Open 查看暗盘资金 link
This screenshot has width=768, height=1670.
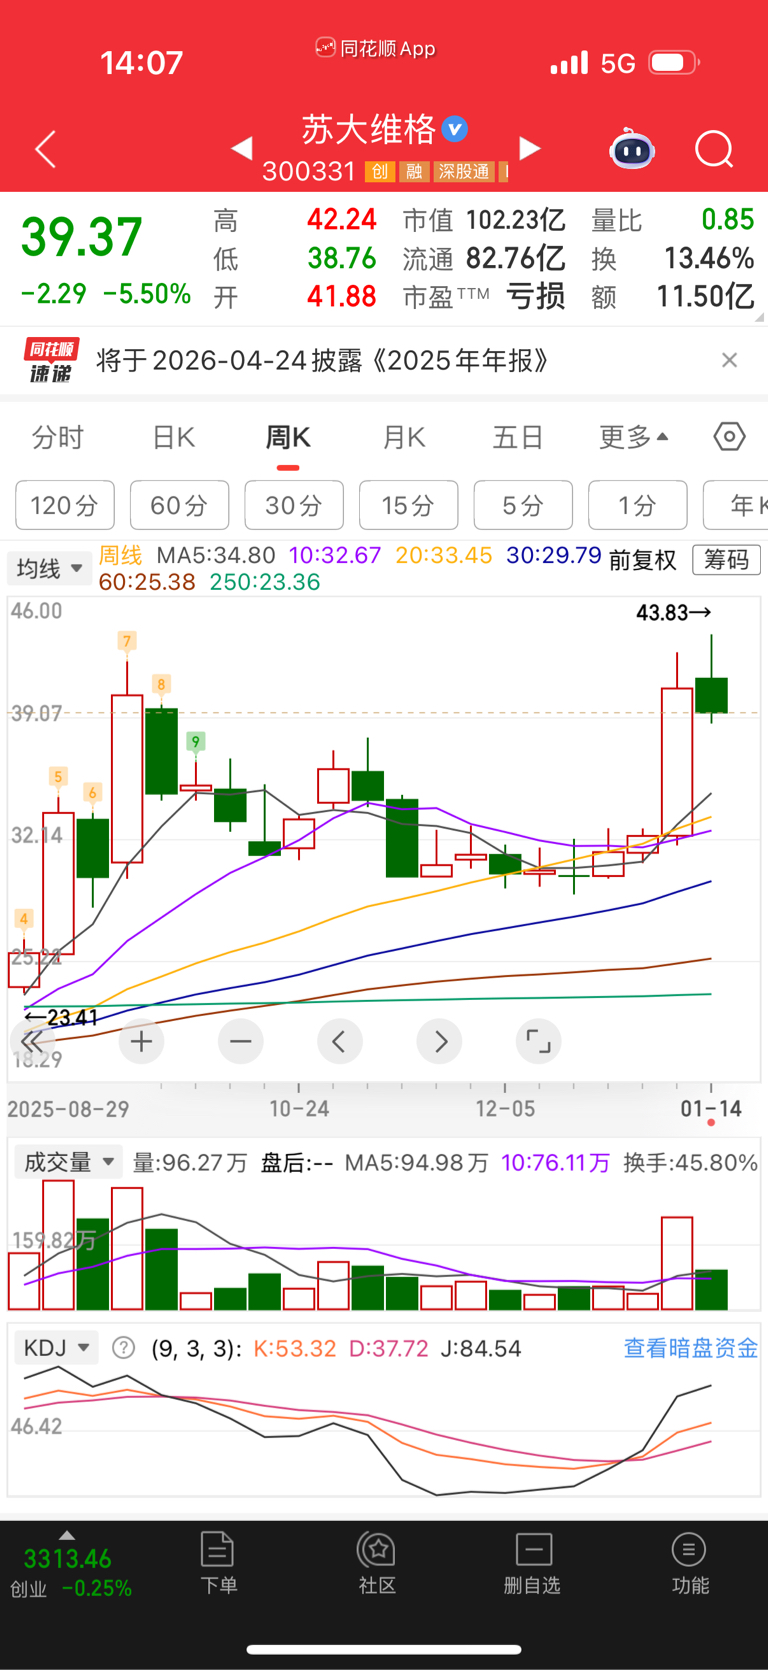point(691,1348)
